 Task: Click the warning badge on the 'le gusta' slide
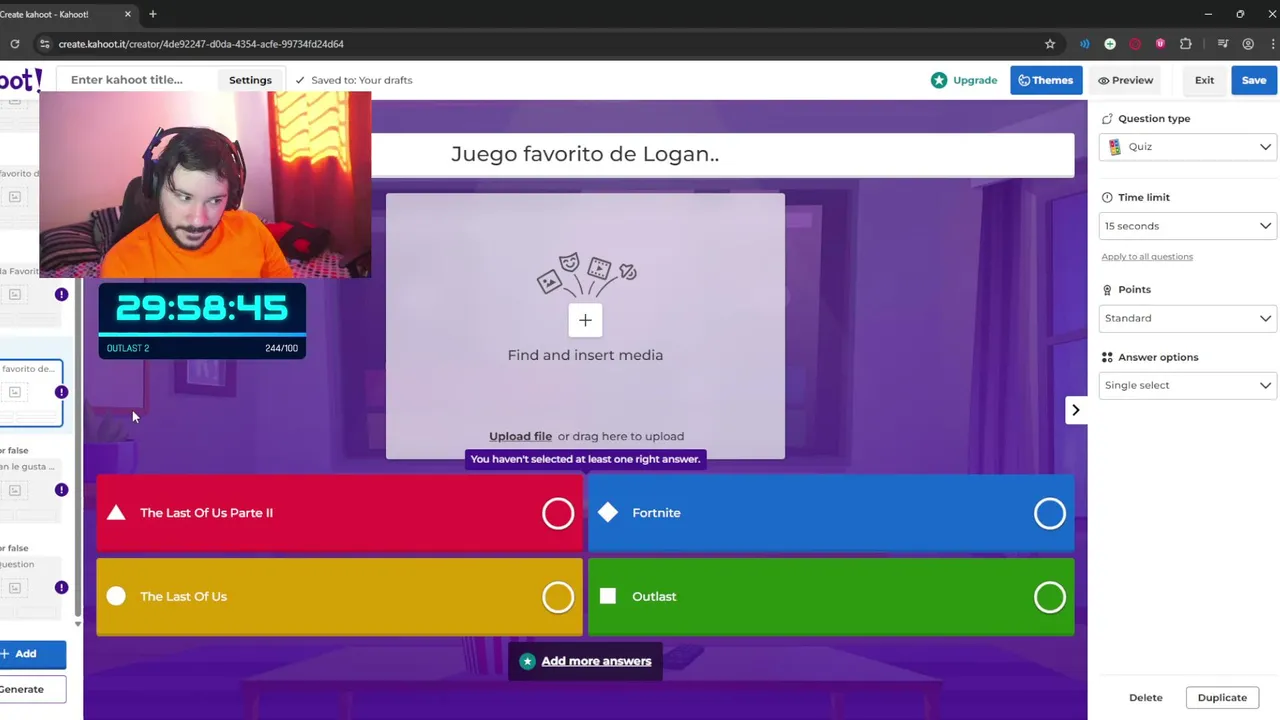point(61,490)
